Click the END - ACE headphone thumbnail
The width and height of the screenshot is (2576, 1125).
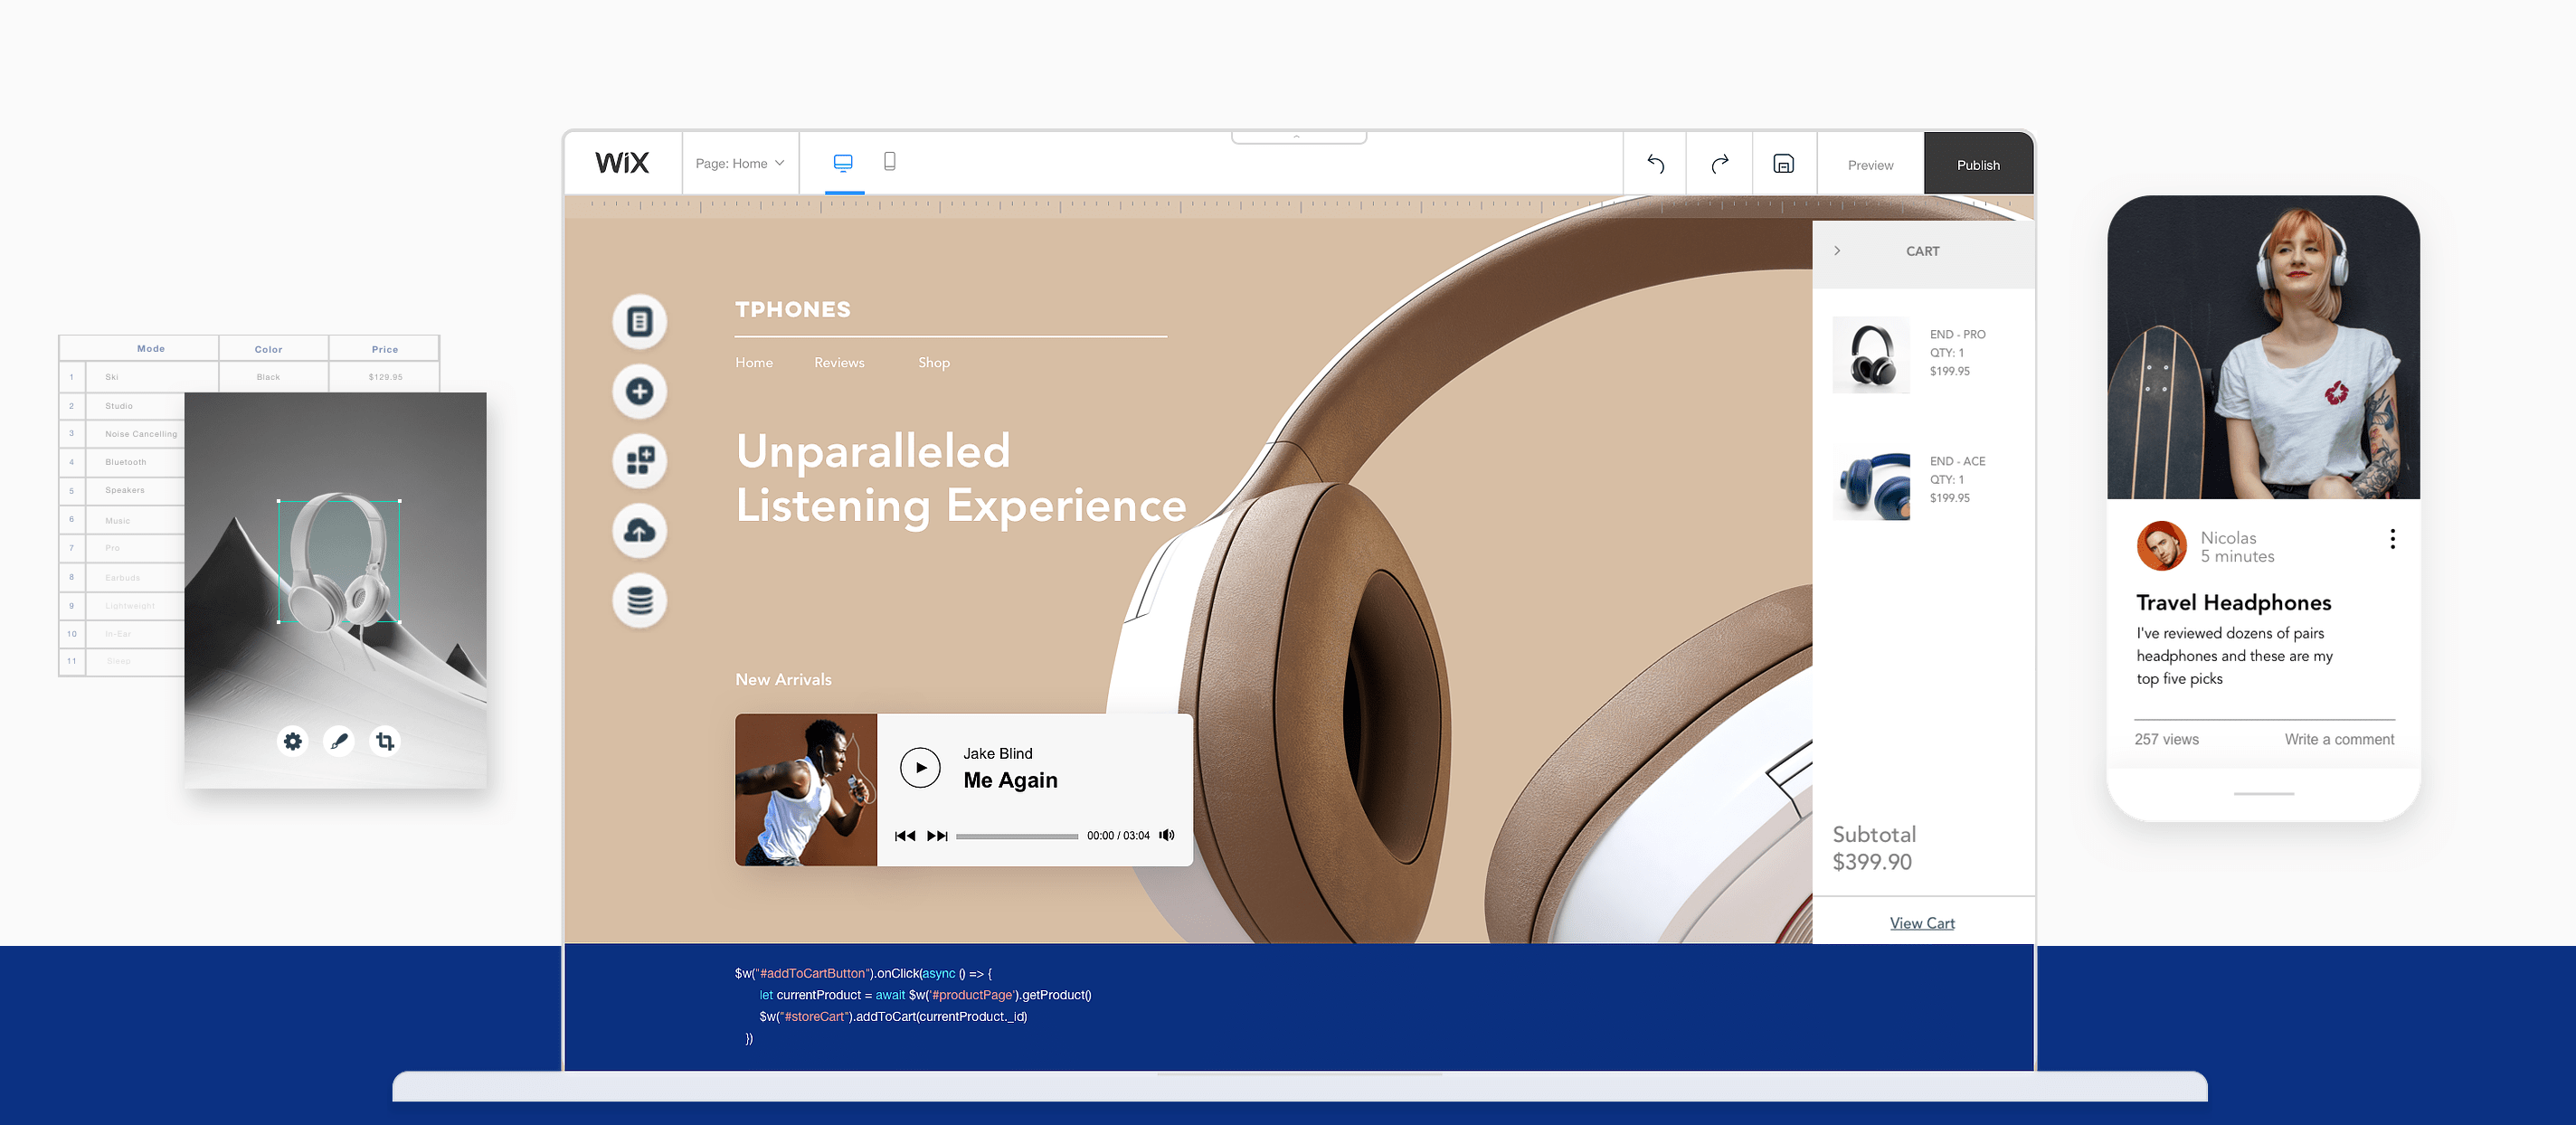tap(1871, 482)
